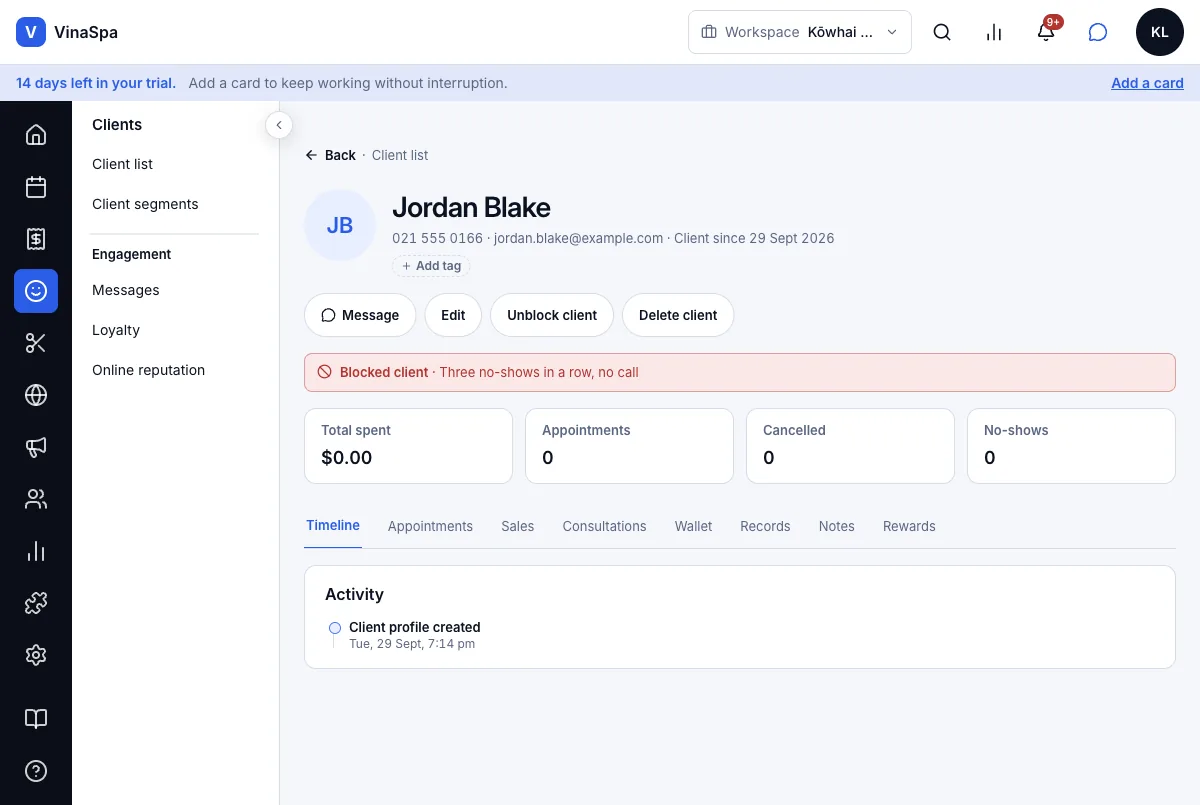Open the bar chart Reports sidebar icon
Screen dimensions: 1200x805
coord(36,551)
